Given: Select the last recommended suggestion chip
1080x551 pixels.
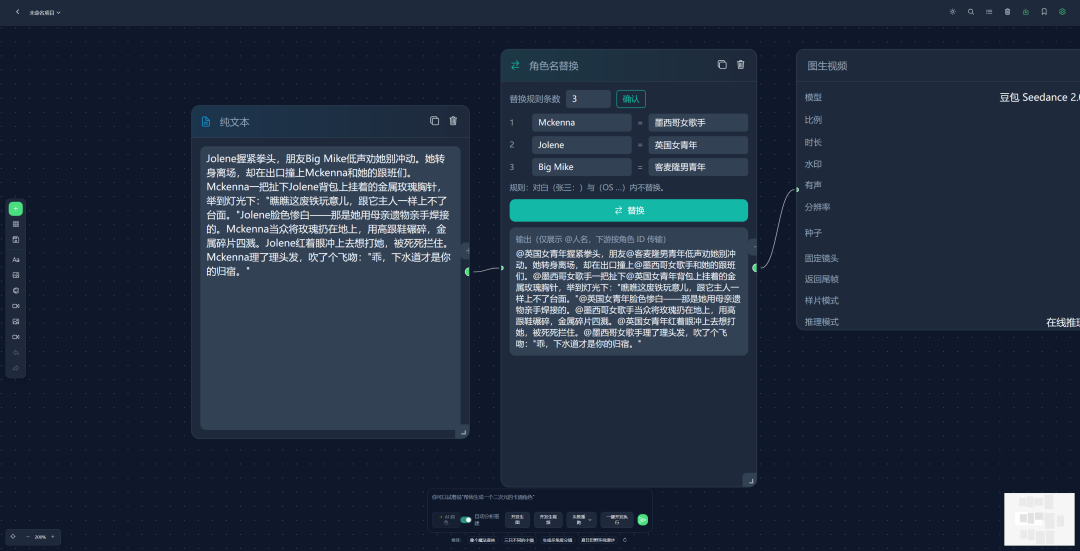Looking at the screenshot, I should [x=597, y=540].
